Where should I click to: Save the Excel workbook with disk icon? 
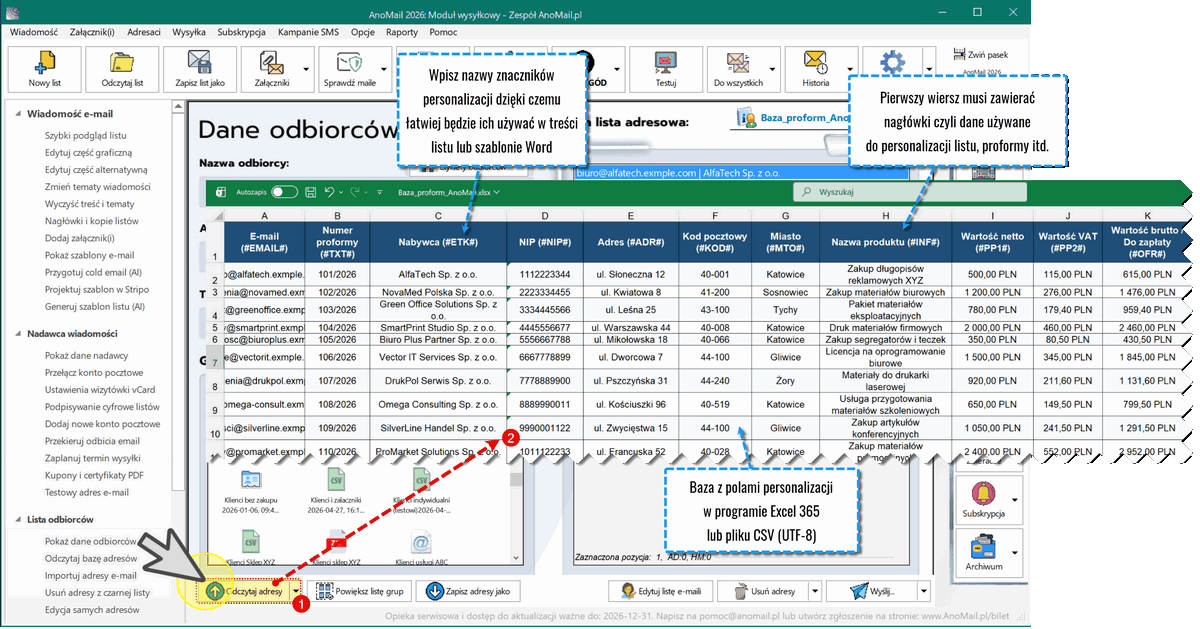click(x=310, y=191)
